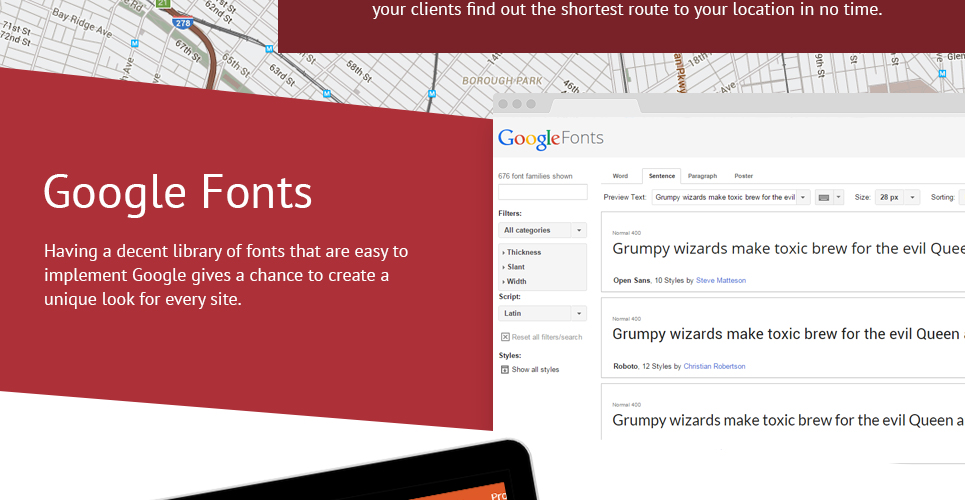Click the font search input field
Screen dimensions: 965x500
[542, 192]
